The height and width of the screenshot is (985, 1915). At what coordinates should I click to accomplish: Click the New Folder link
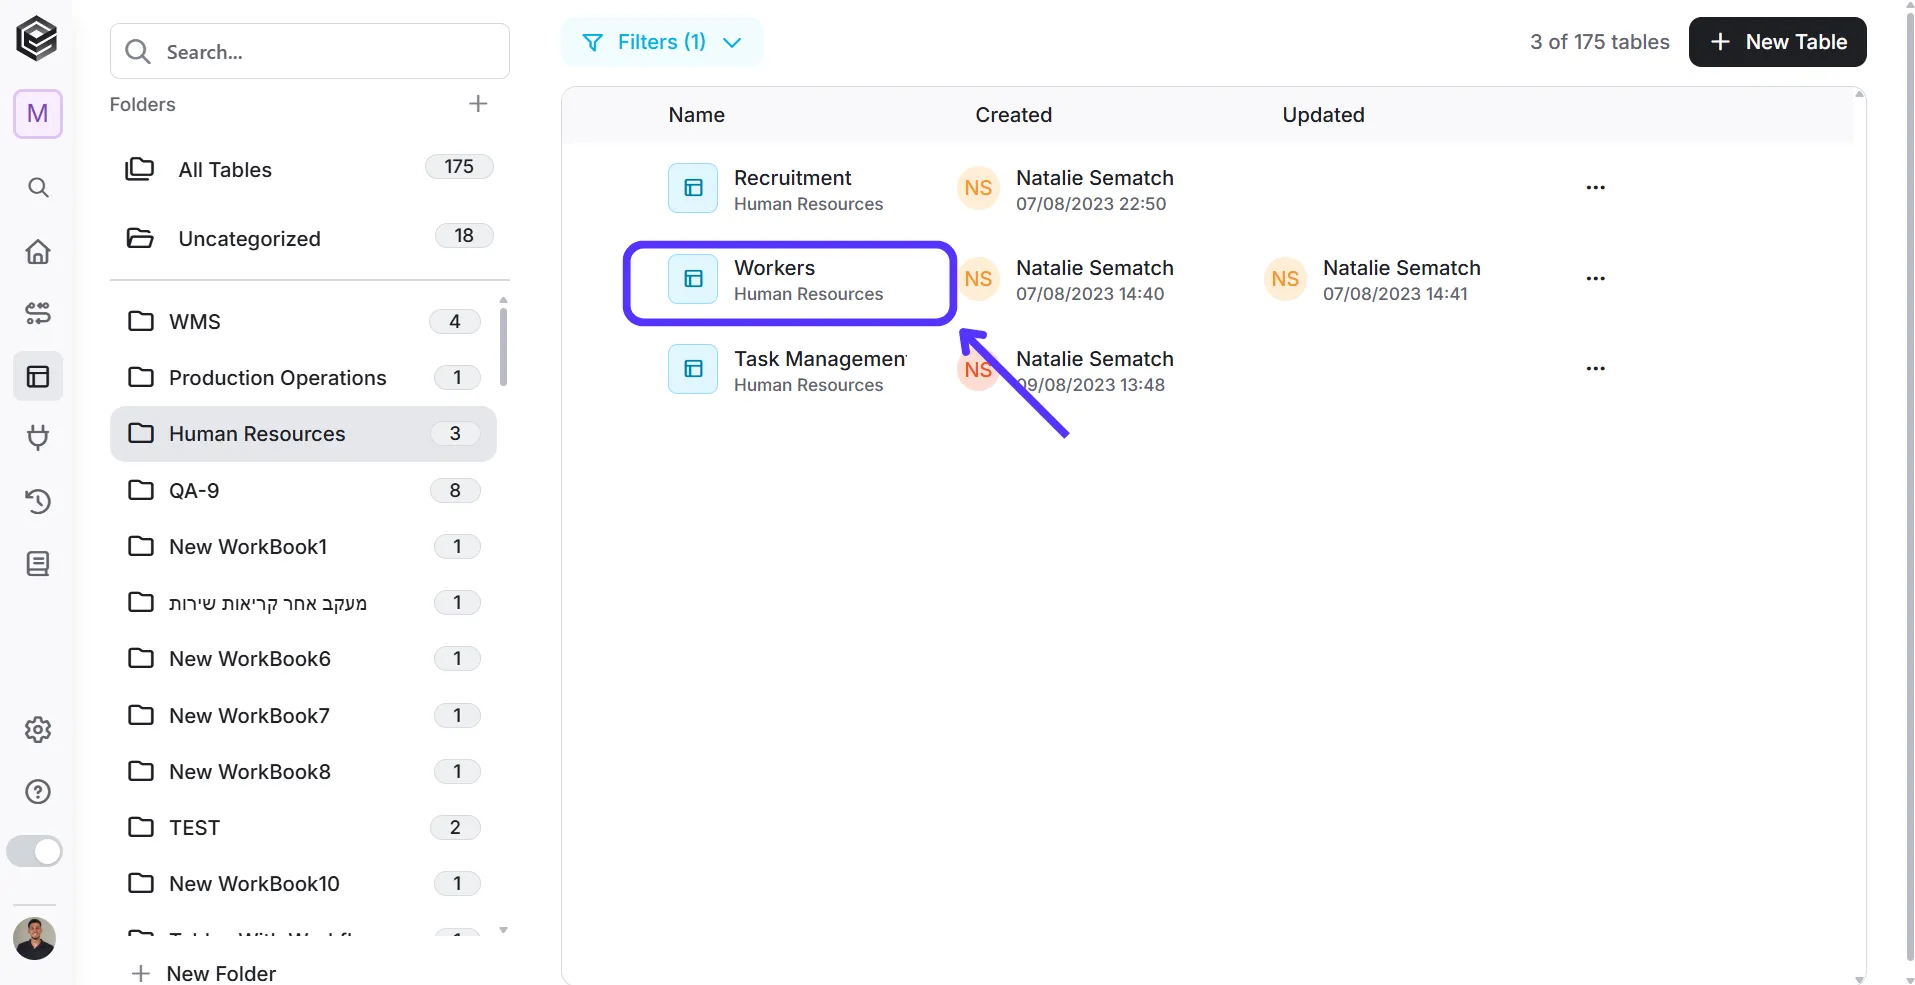pyautogui.click(x=205, y=973)
